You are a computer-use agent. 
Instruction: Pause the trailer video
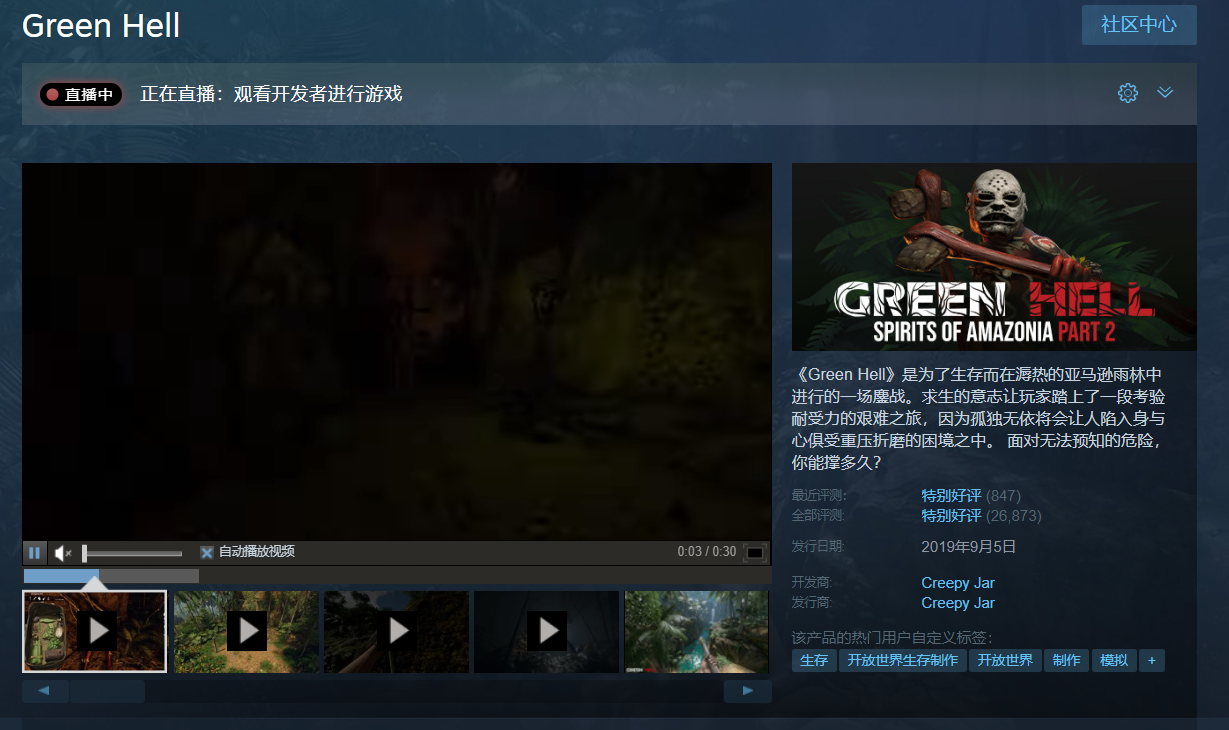[x=35, y=552]
